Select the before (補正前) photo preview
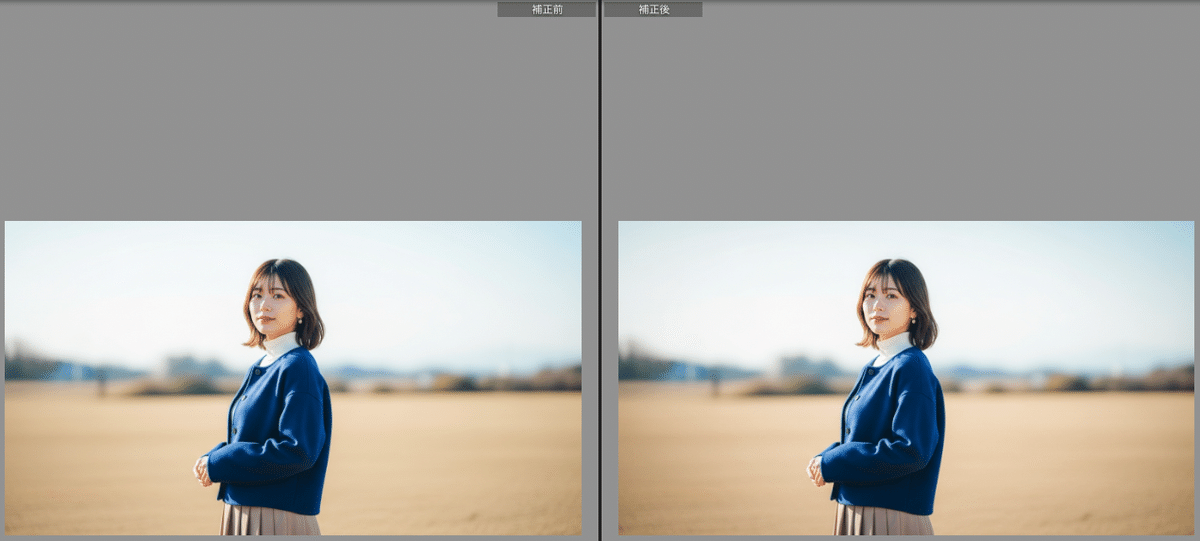Viewport: 1200px width, 541px height. point(292,377)
